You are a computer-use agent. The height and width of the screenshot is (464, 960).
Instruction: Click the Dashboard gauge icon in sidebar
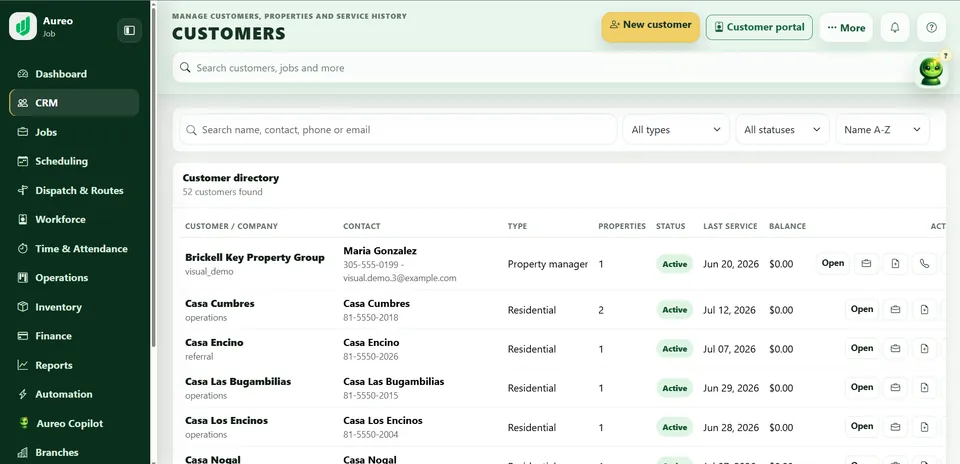(23, 74)
